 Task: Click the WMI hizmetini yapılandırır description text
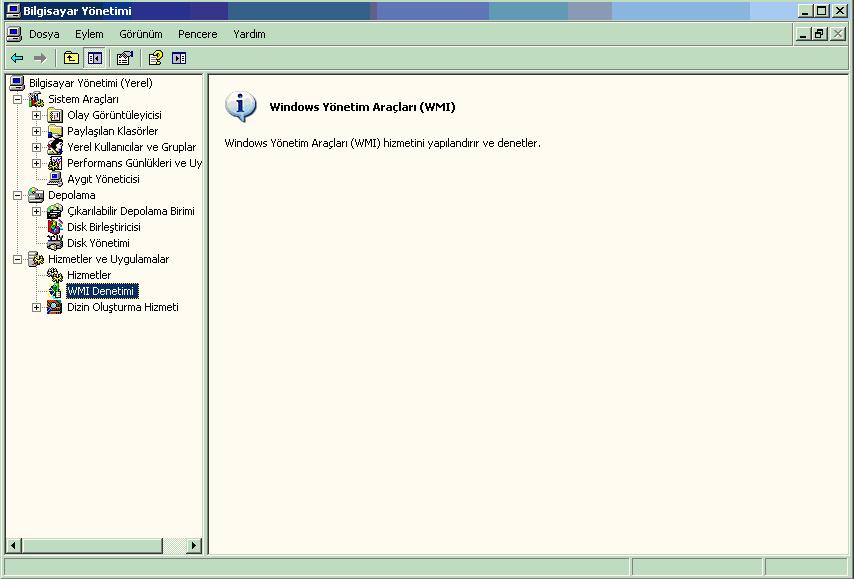click(382, 143)
